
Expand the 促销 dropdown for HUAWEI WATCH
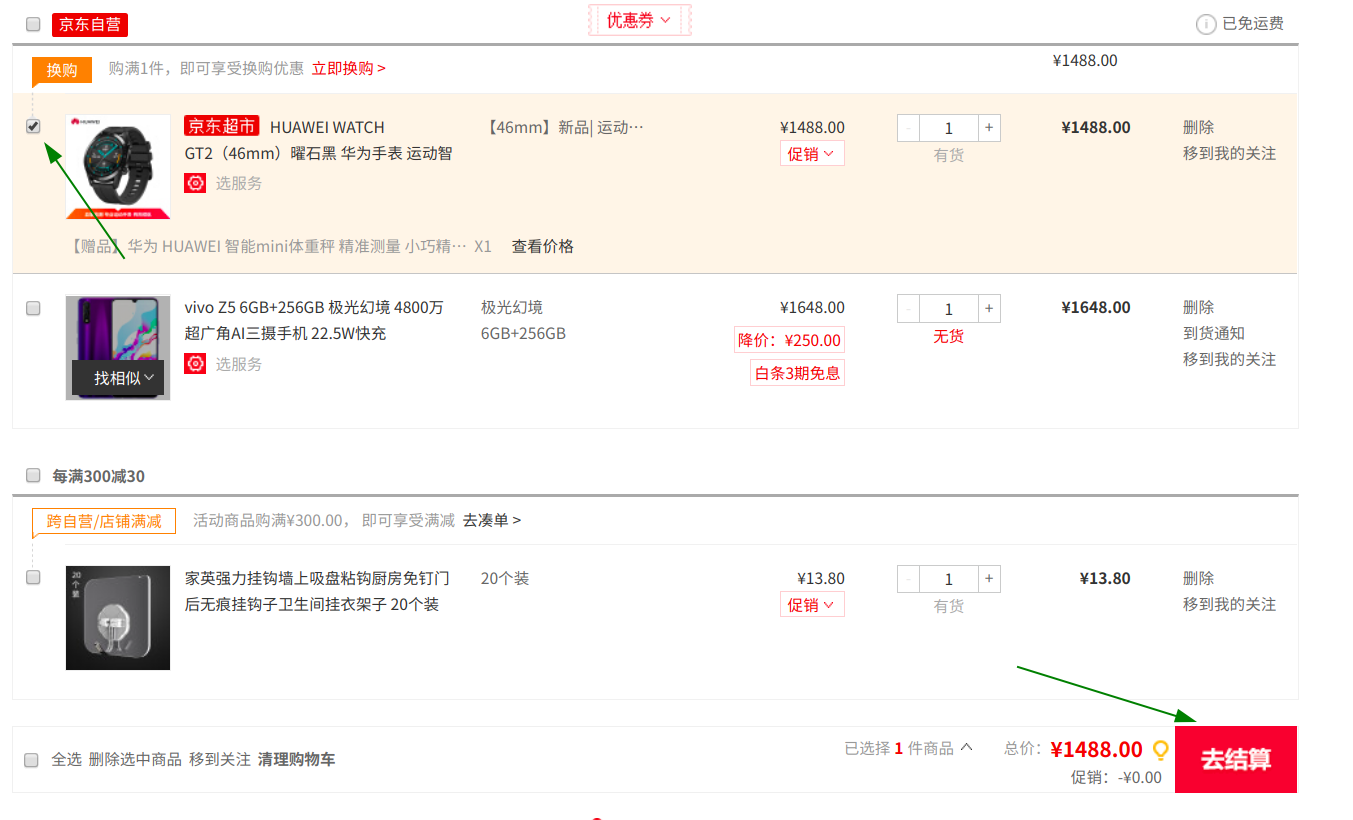(812, 154)
